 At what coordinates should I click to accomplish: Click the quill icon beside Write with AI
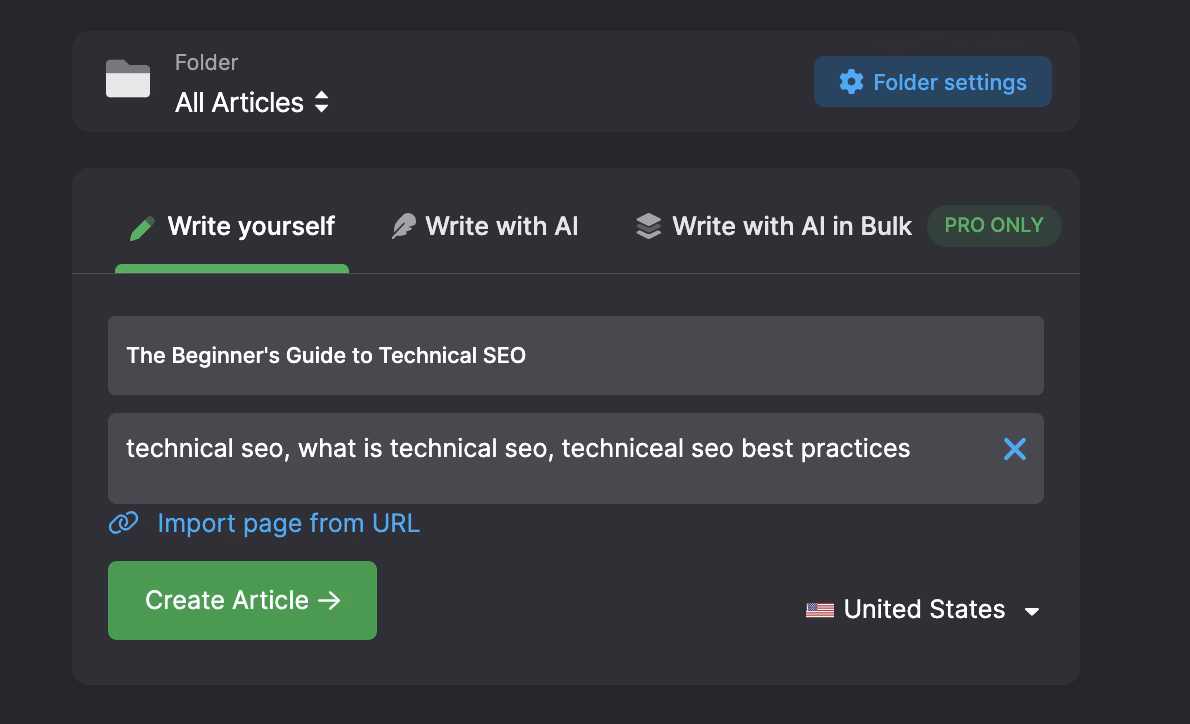[403, 226]
